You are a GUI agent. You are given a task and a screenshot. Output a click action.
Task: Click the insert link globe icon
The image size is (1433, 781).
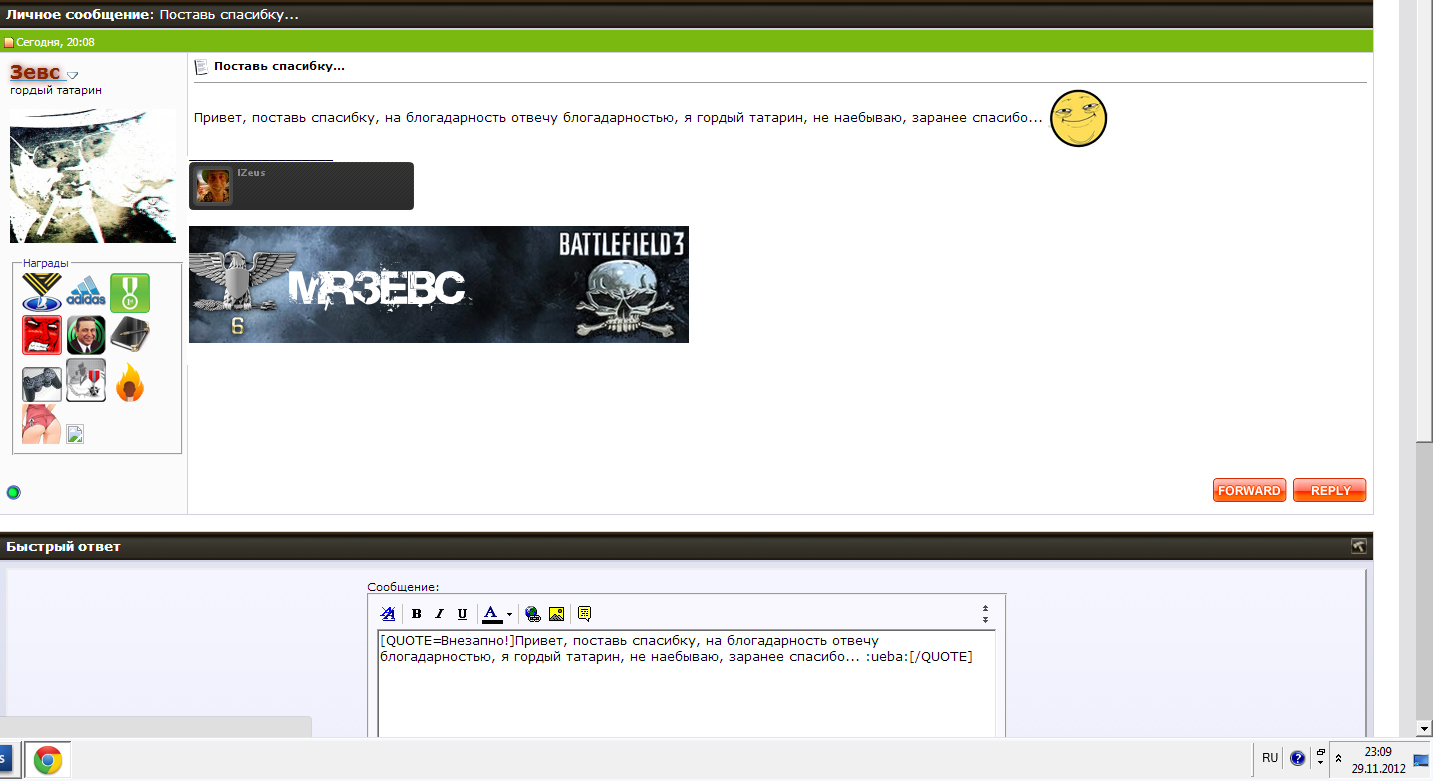click(532, 614)
